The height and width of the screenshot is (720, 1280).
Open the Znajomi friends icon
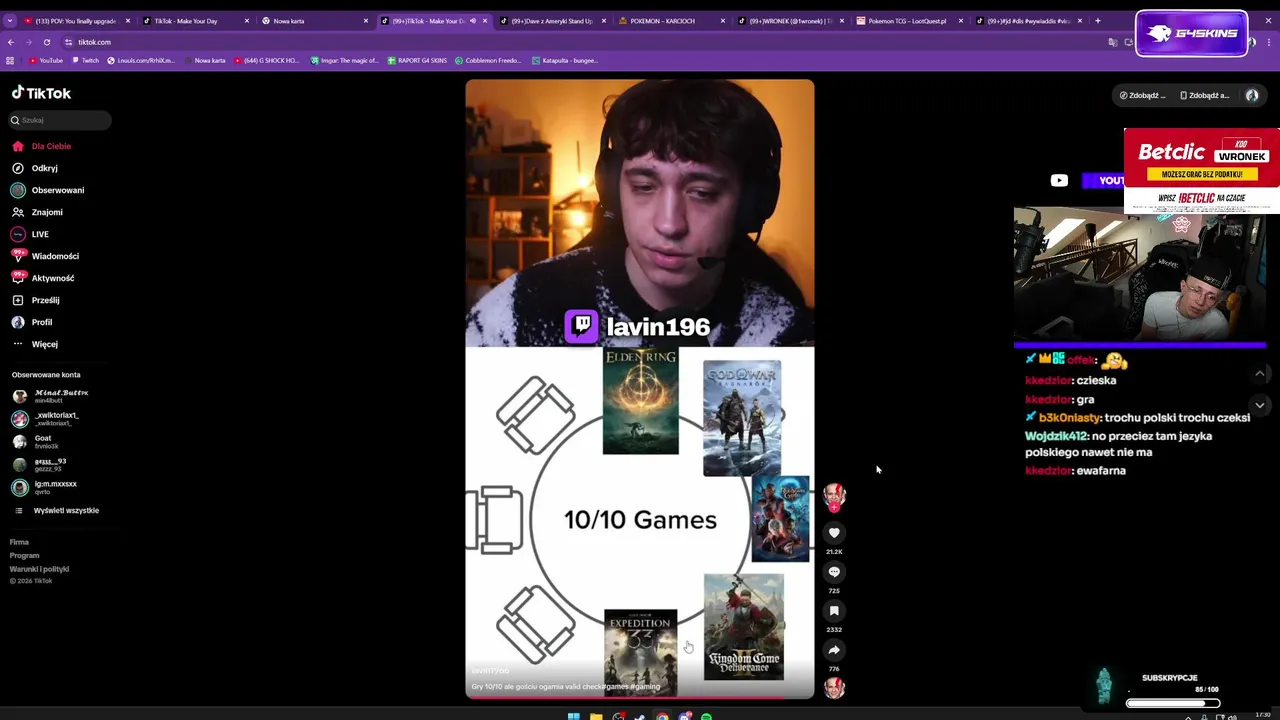(x=18, y=212)
